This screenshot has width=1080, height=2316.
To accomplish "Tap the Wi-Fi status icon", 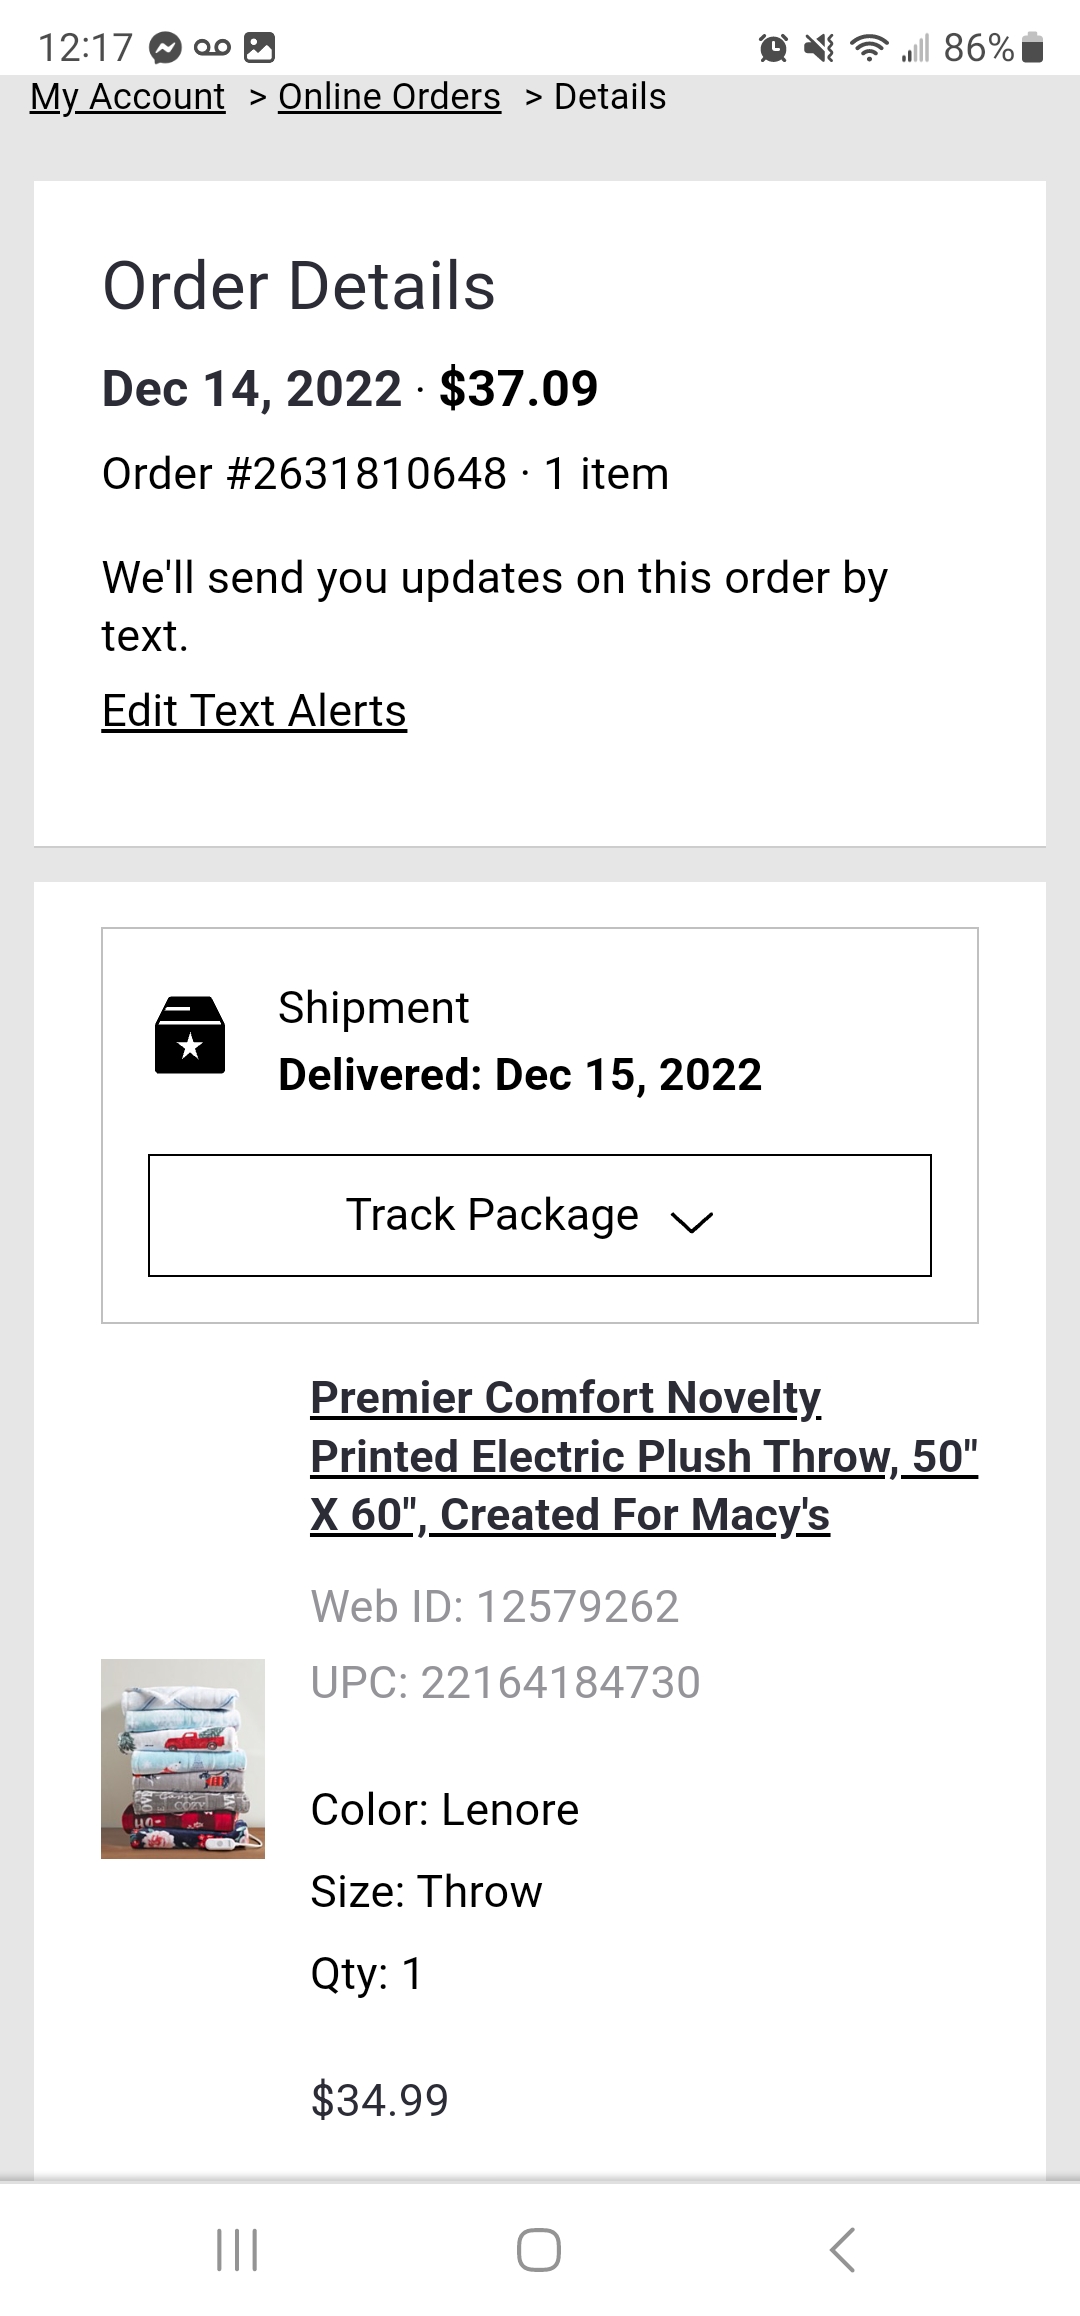I will click(869, 47).
